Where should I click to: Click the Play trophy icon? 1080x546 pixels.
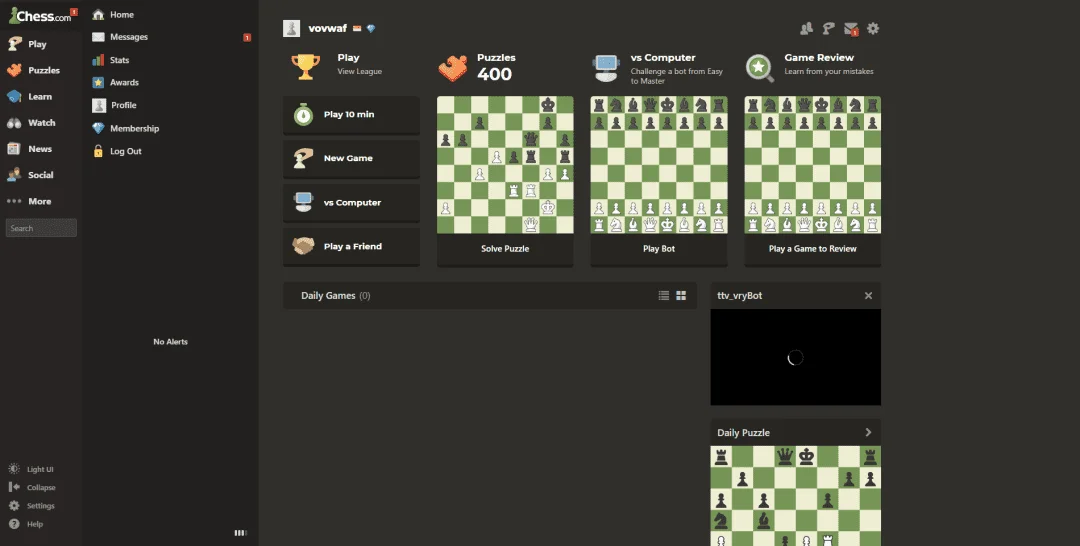tap(305, 67)
